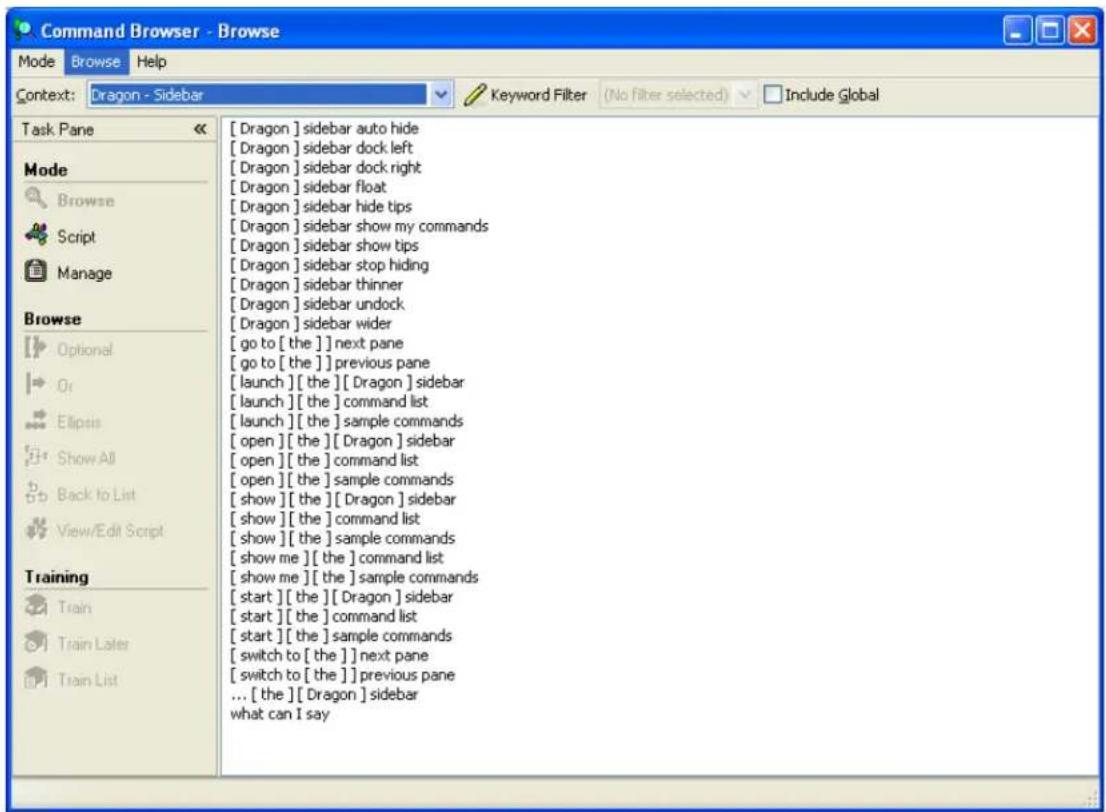Click the Train Later icon
The image size is (1106, 812).
36,643
